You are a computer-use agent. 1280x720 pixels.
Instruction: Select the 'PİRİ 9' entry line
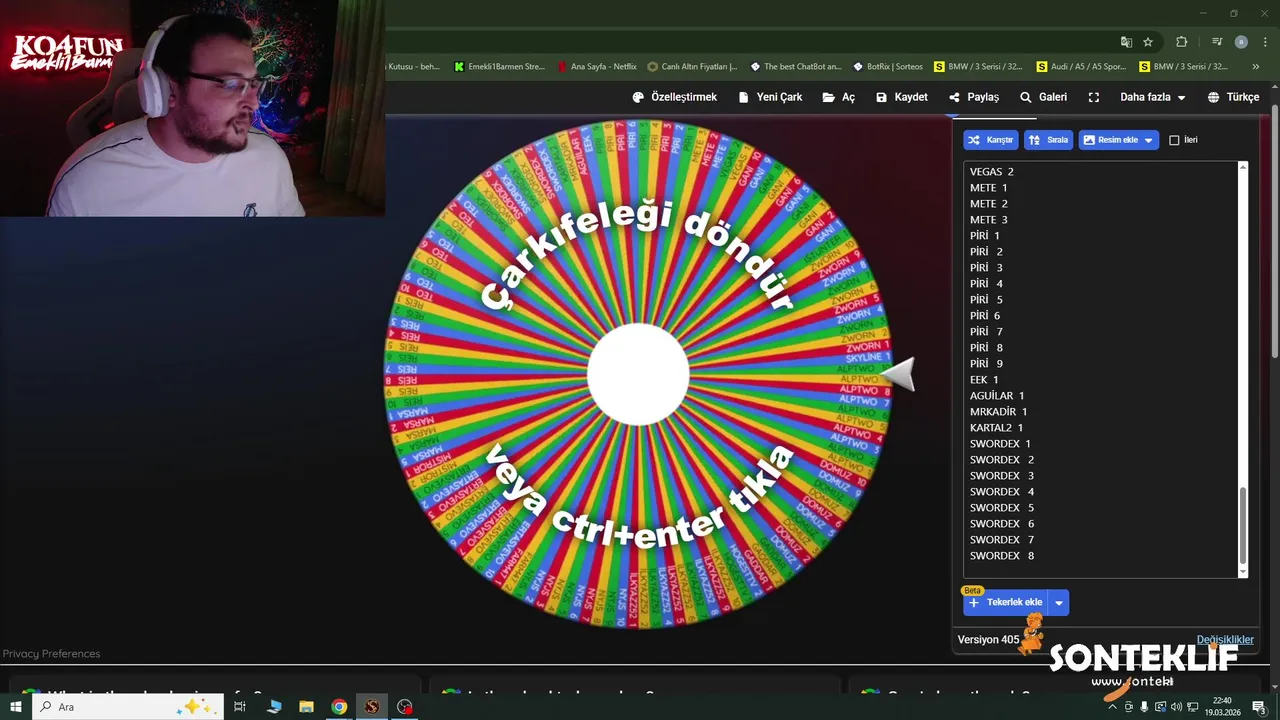(986, 364)
